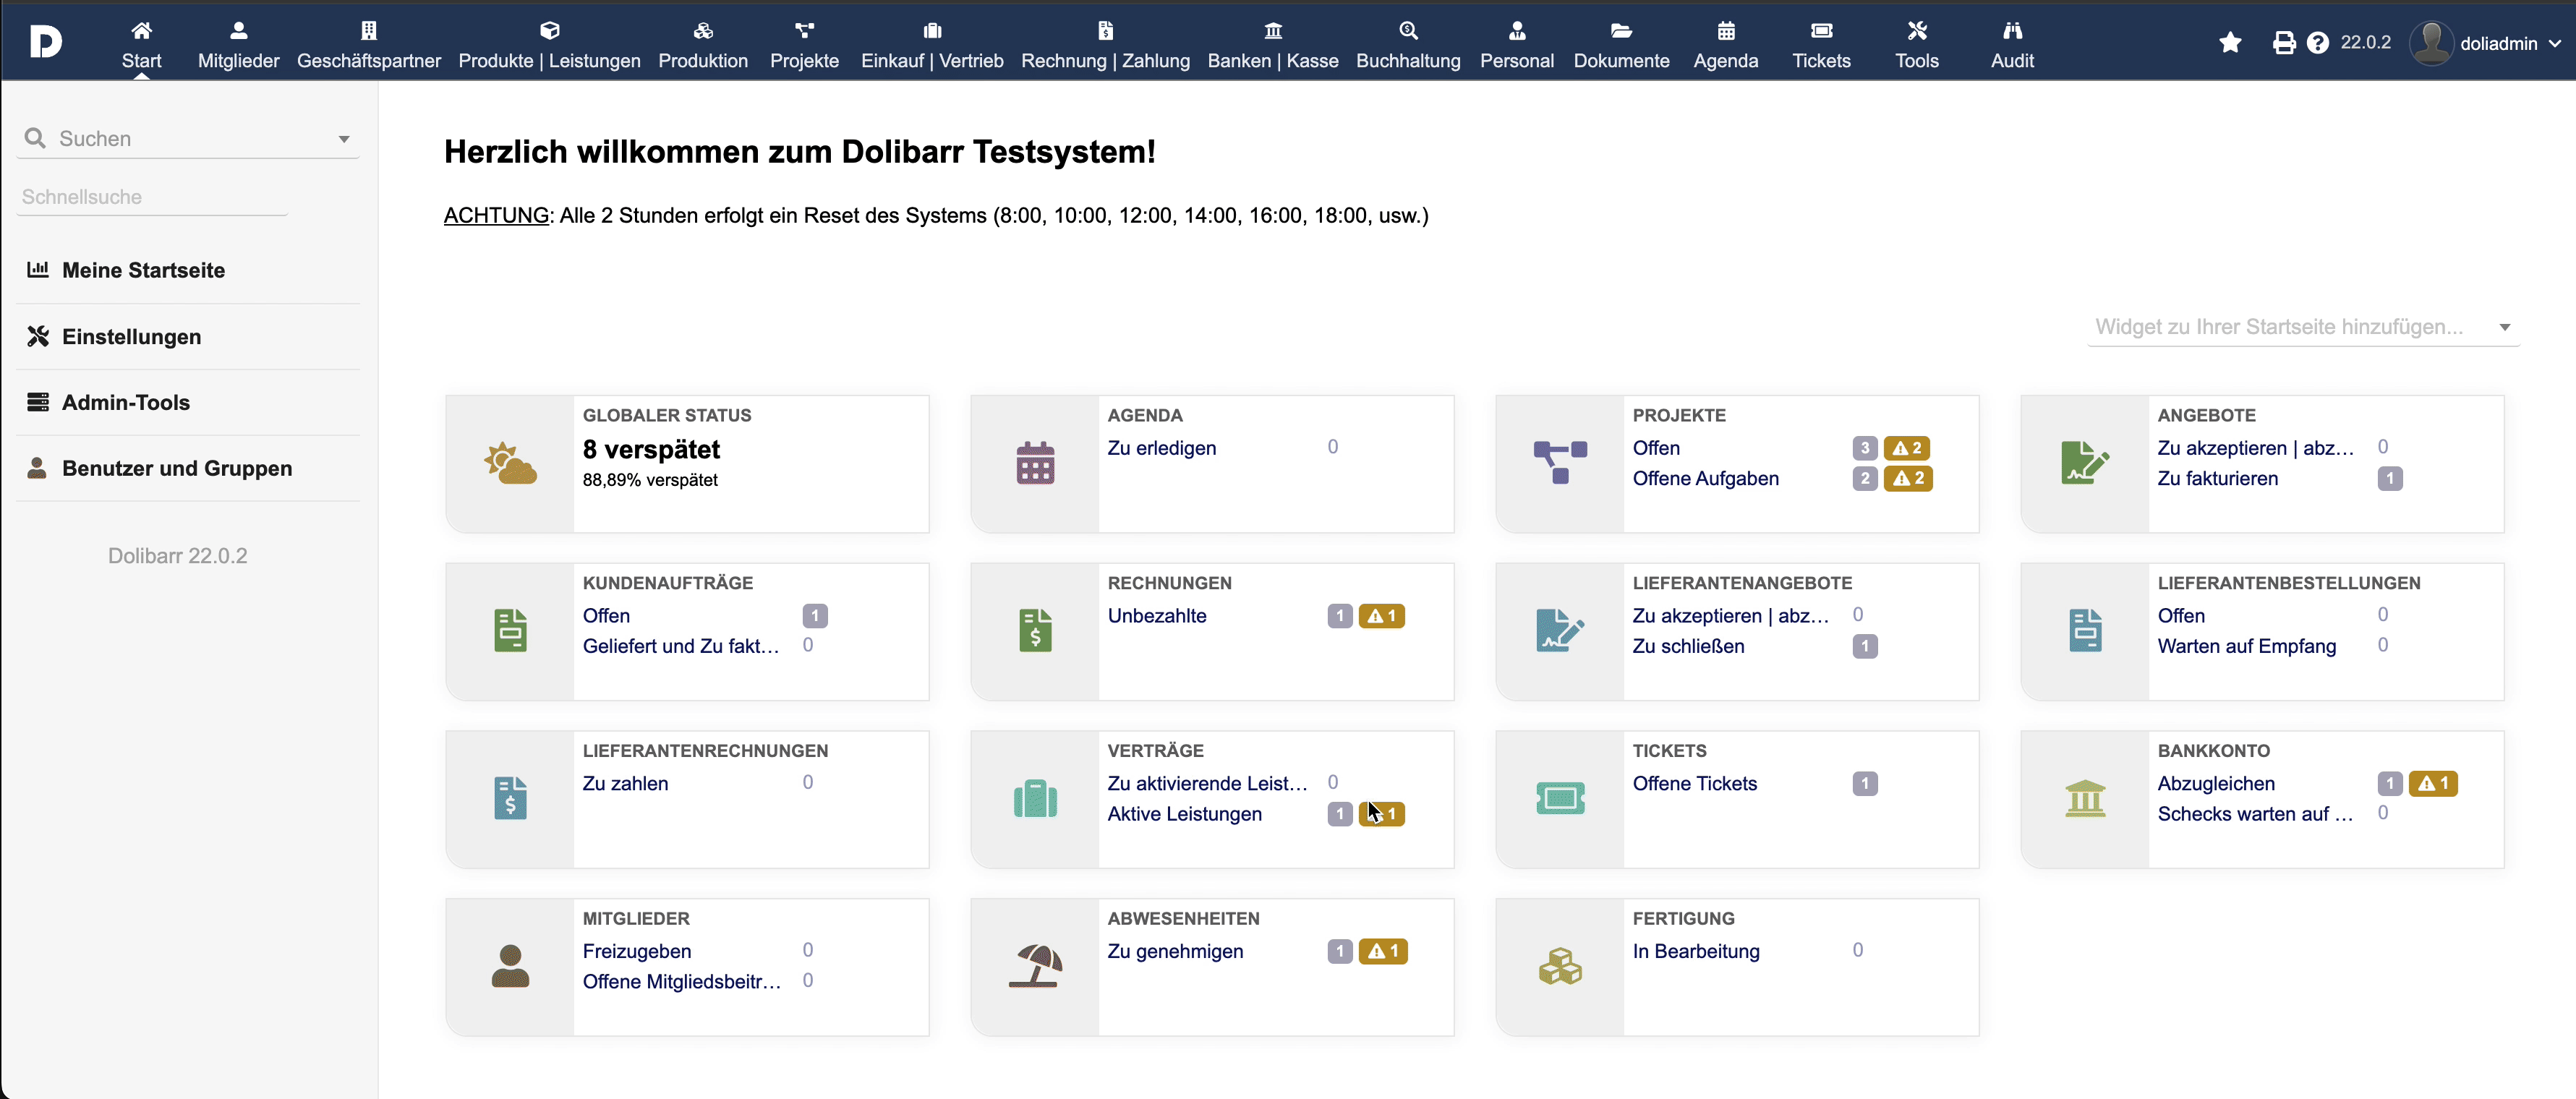Open Einstellungen in the sidebar
This screenshot has width=2576, height=1099.
(x=131, y=337)
